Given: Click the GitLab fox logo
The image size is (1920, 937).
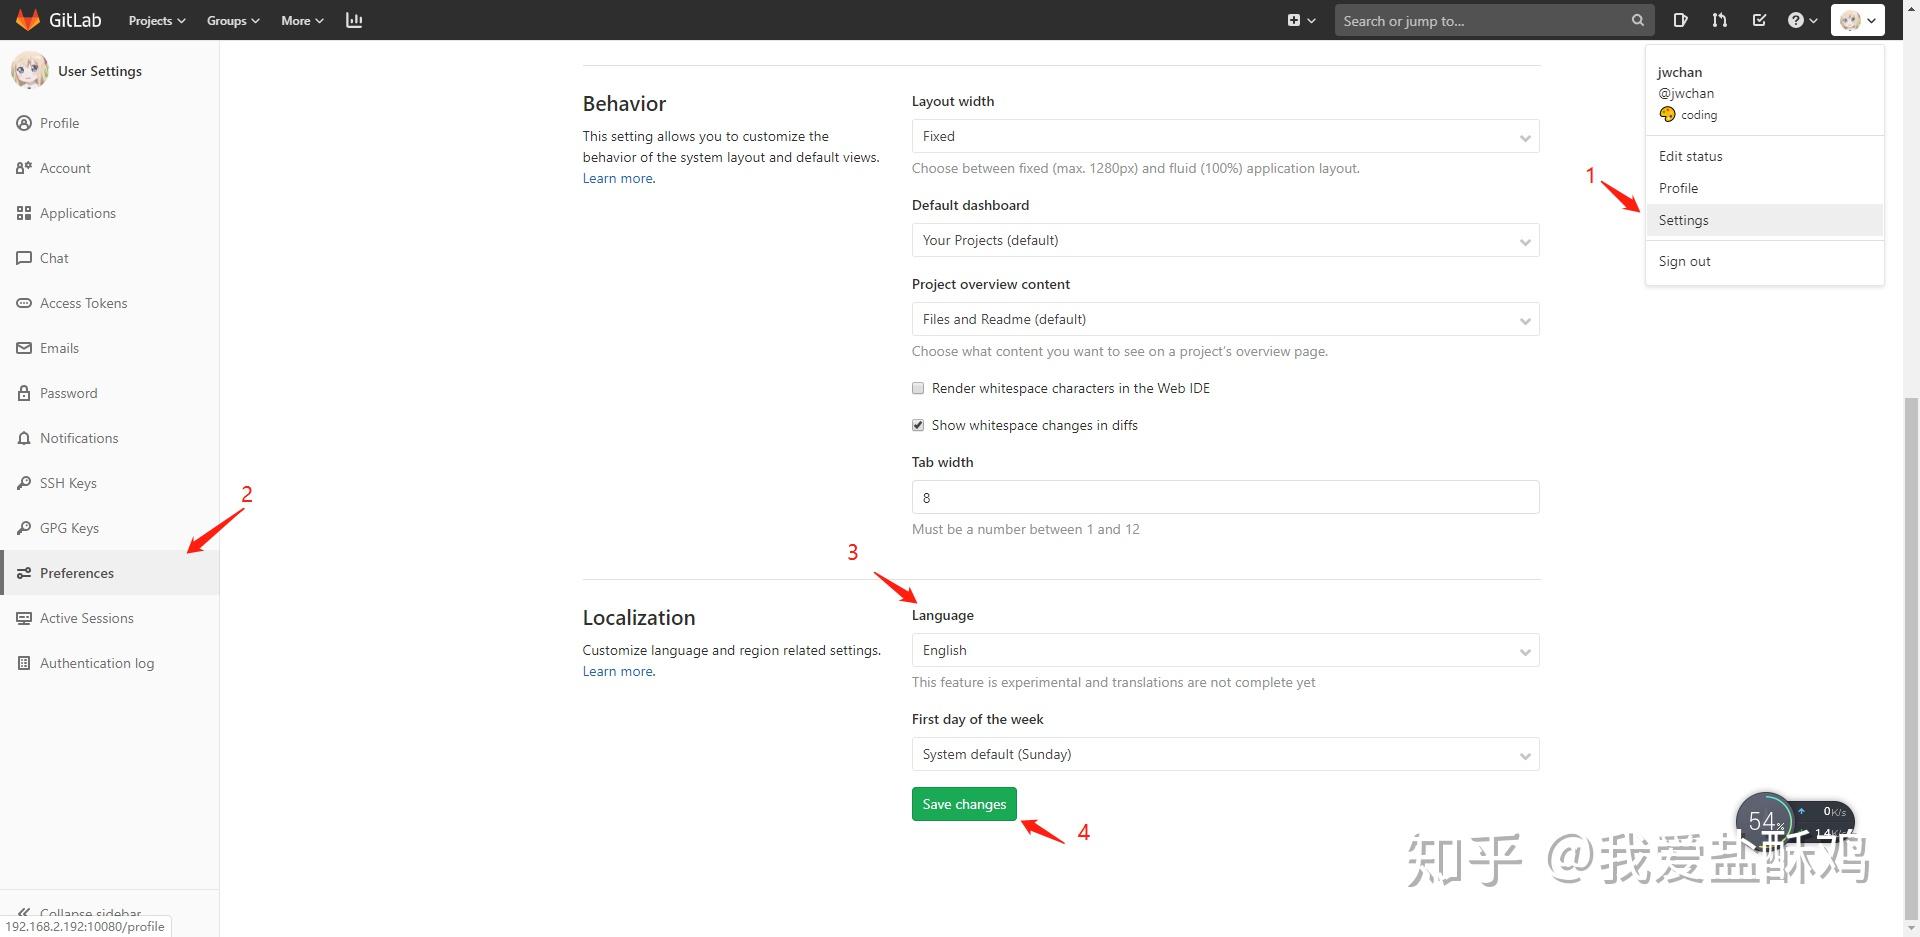Looking at the screenshot, I should point(27,20).
